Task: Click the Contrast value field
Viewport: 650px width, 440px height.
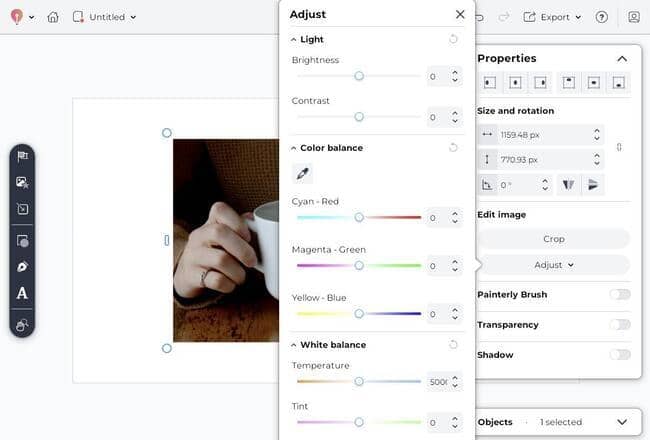Action: tap(437, 117)
